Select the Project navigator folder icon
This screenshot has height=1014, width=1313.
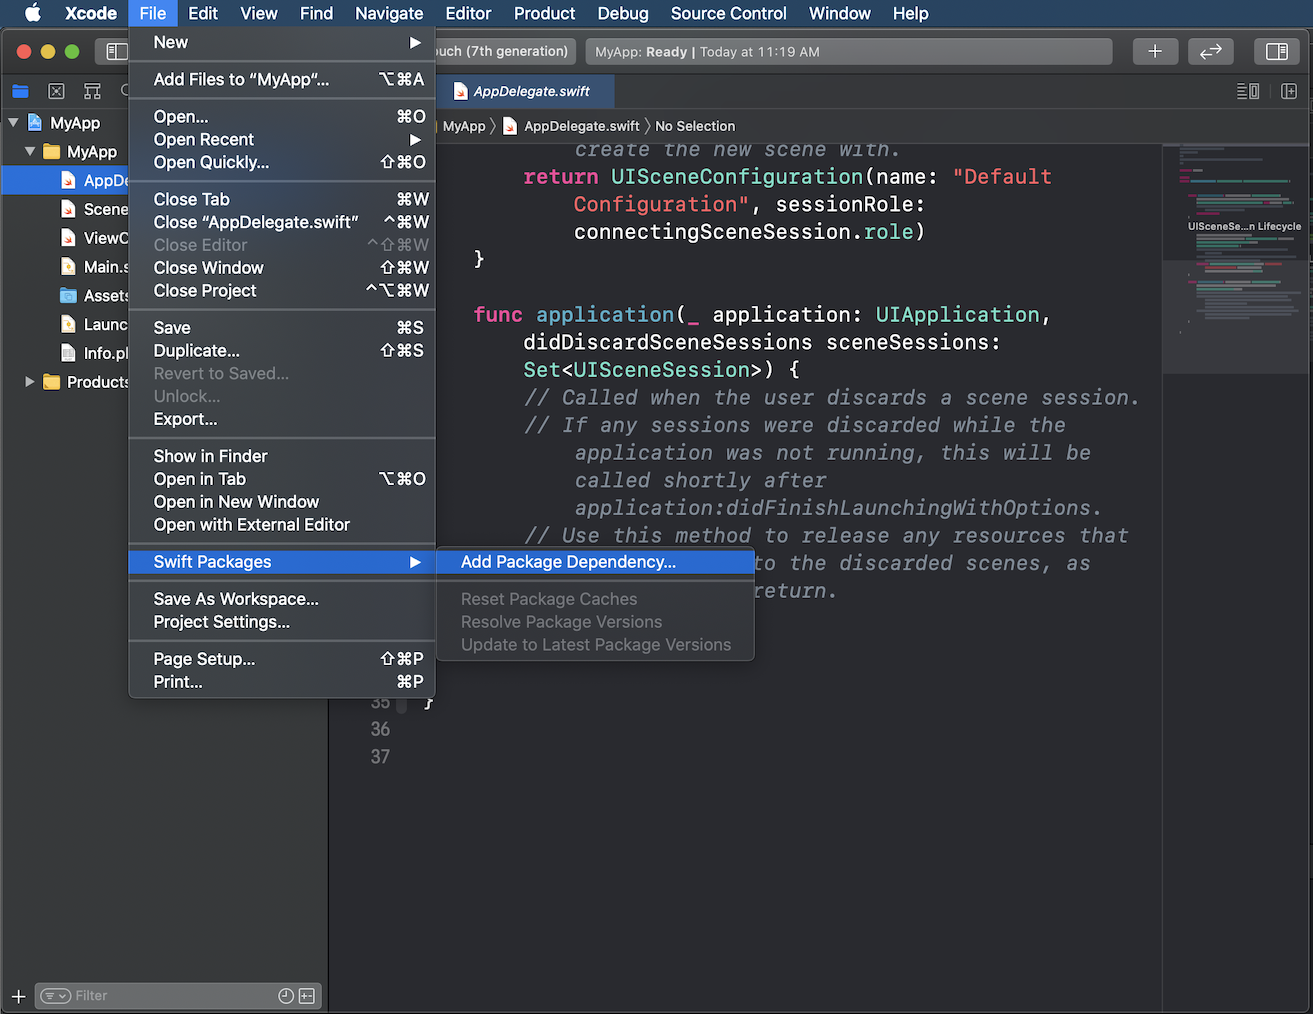point(20,91)
